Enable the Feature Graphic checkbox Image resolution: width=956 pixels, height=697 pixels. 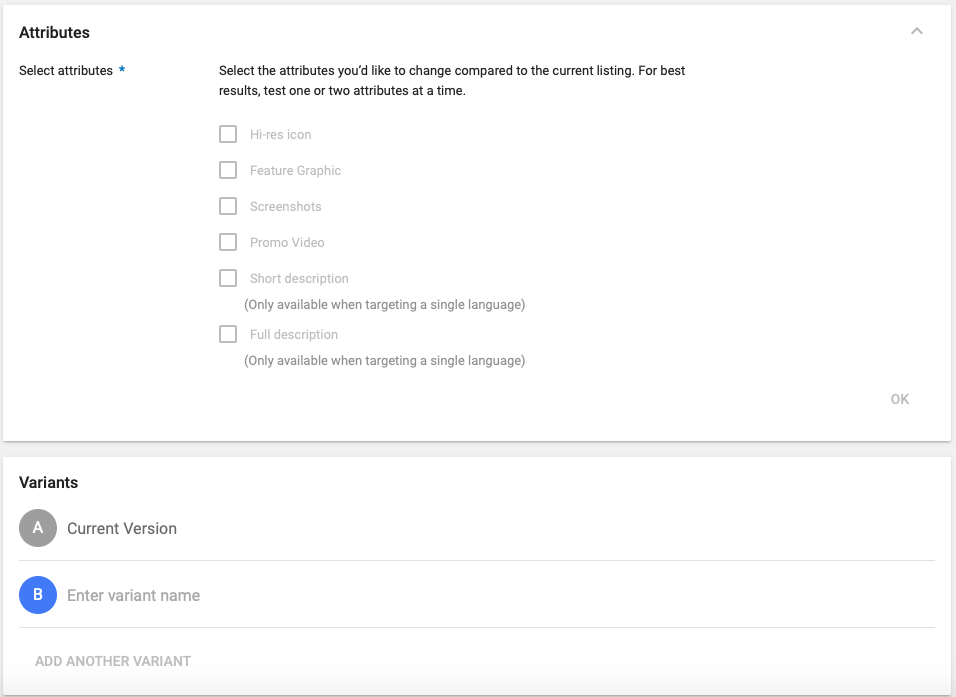tap(227, 169)
